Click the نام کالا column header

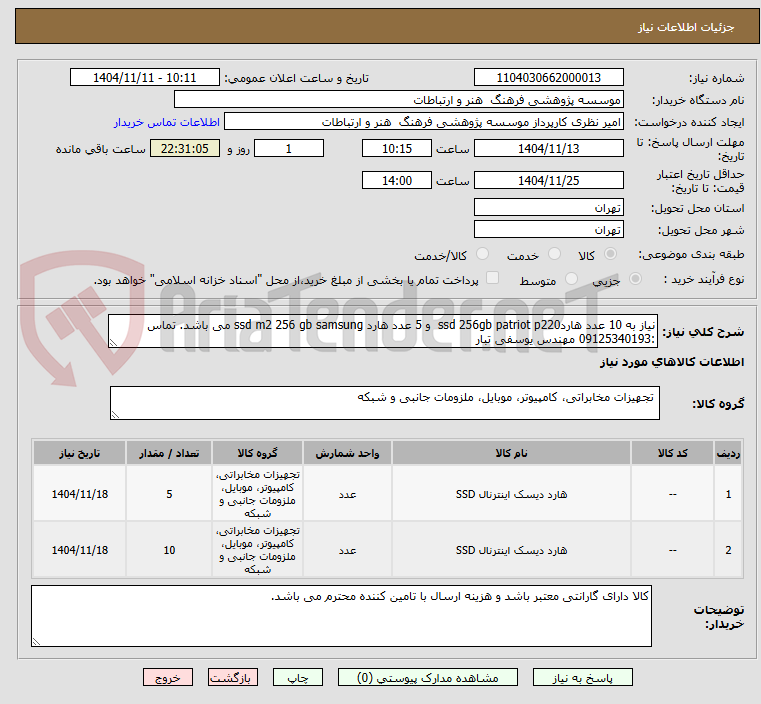click(x=511, y=453)
